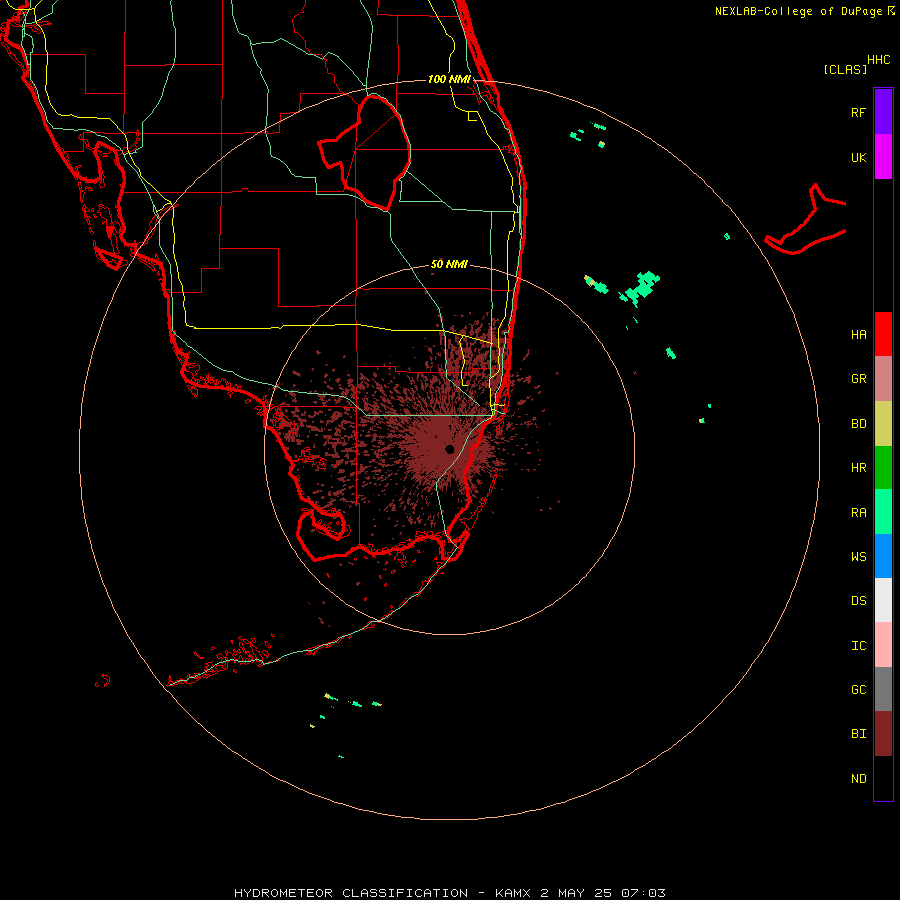Click the [CLAS] units label
The height and width of the screenshot is (900, 900).
[x=845, y=69]
